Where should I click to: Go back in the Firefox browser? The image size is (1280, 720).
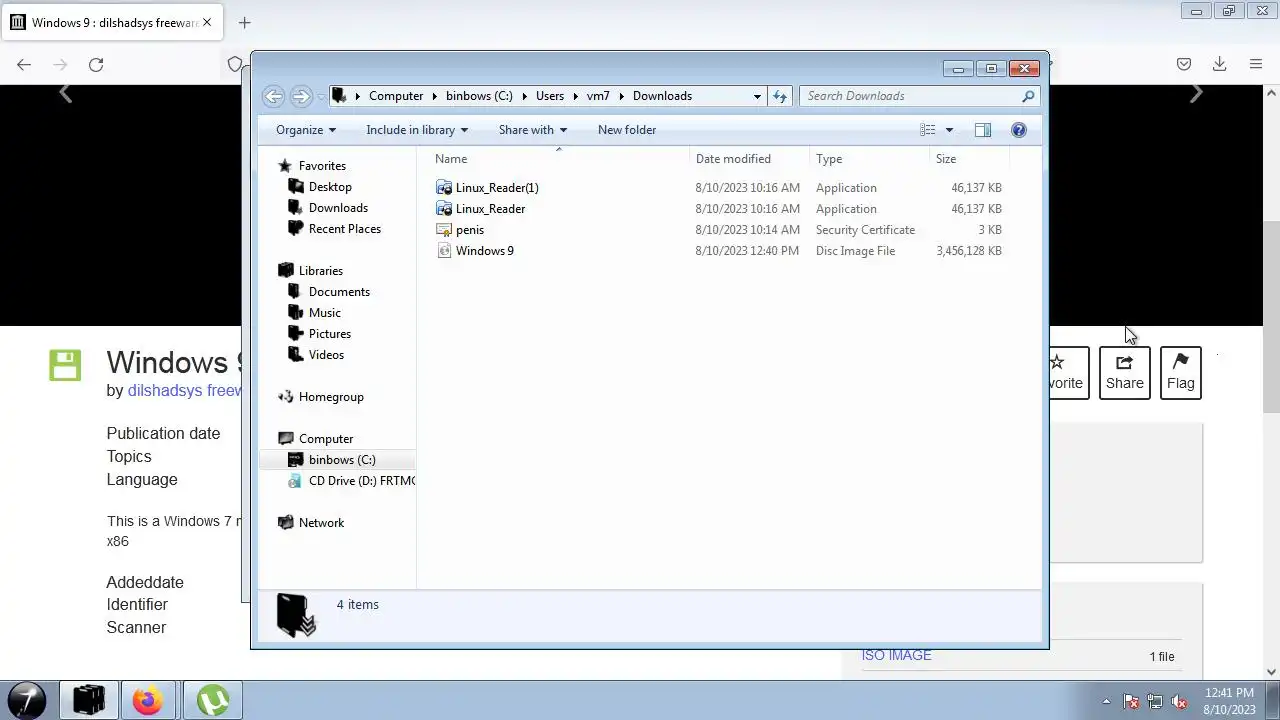click(24, 64)
